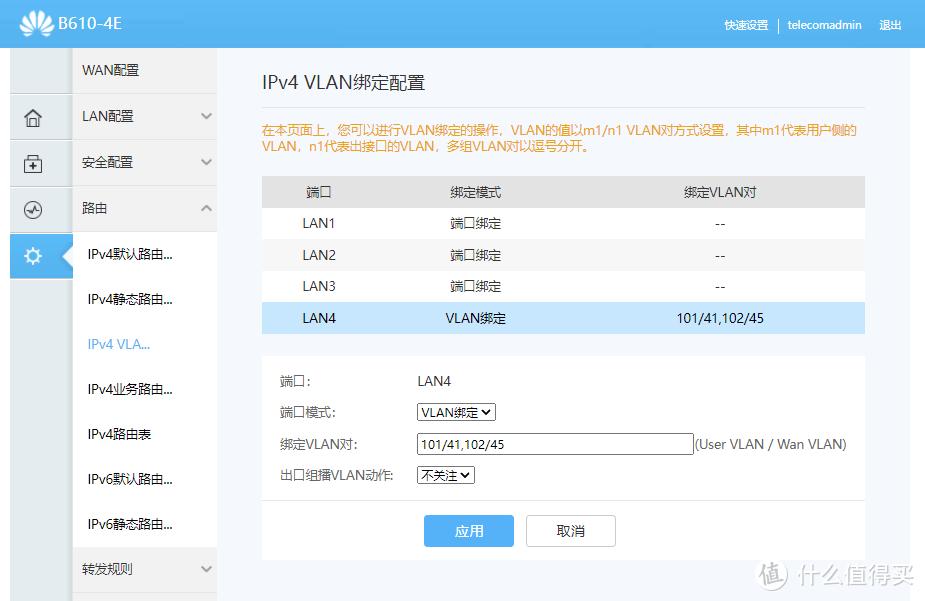Collapse the 路由 section

[145, 208]
